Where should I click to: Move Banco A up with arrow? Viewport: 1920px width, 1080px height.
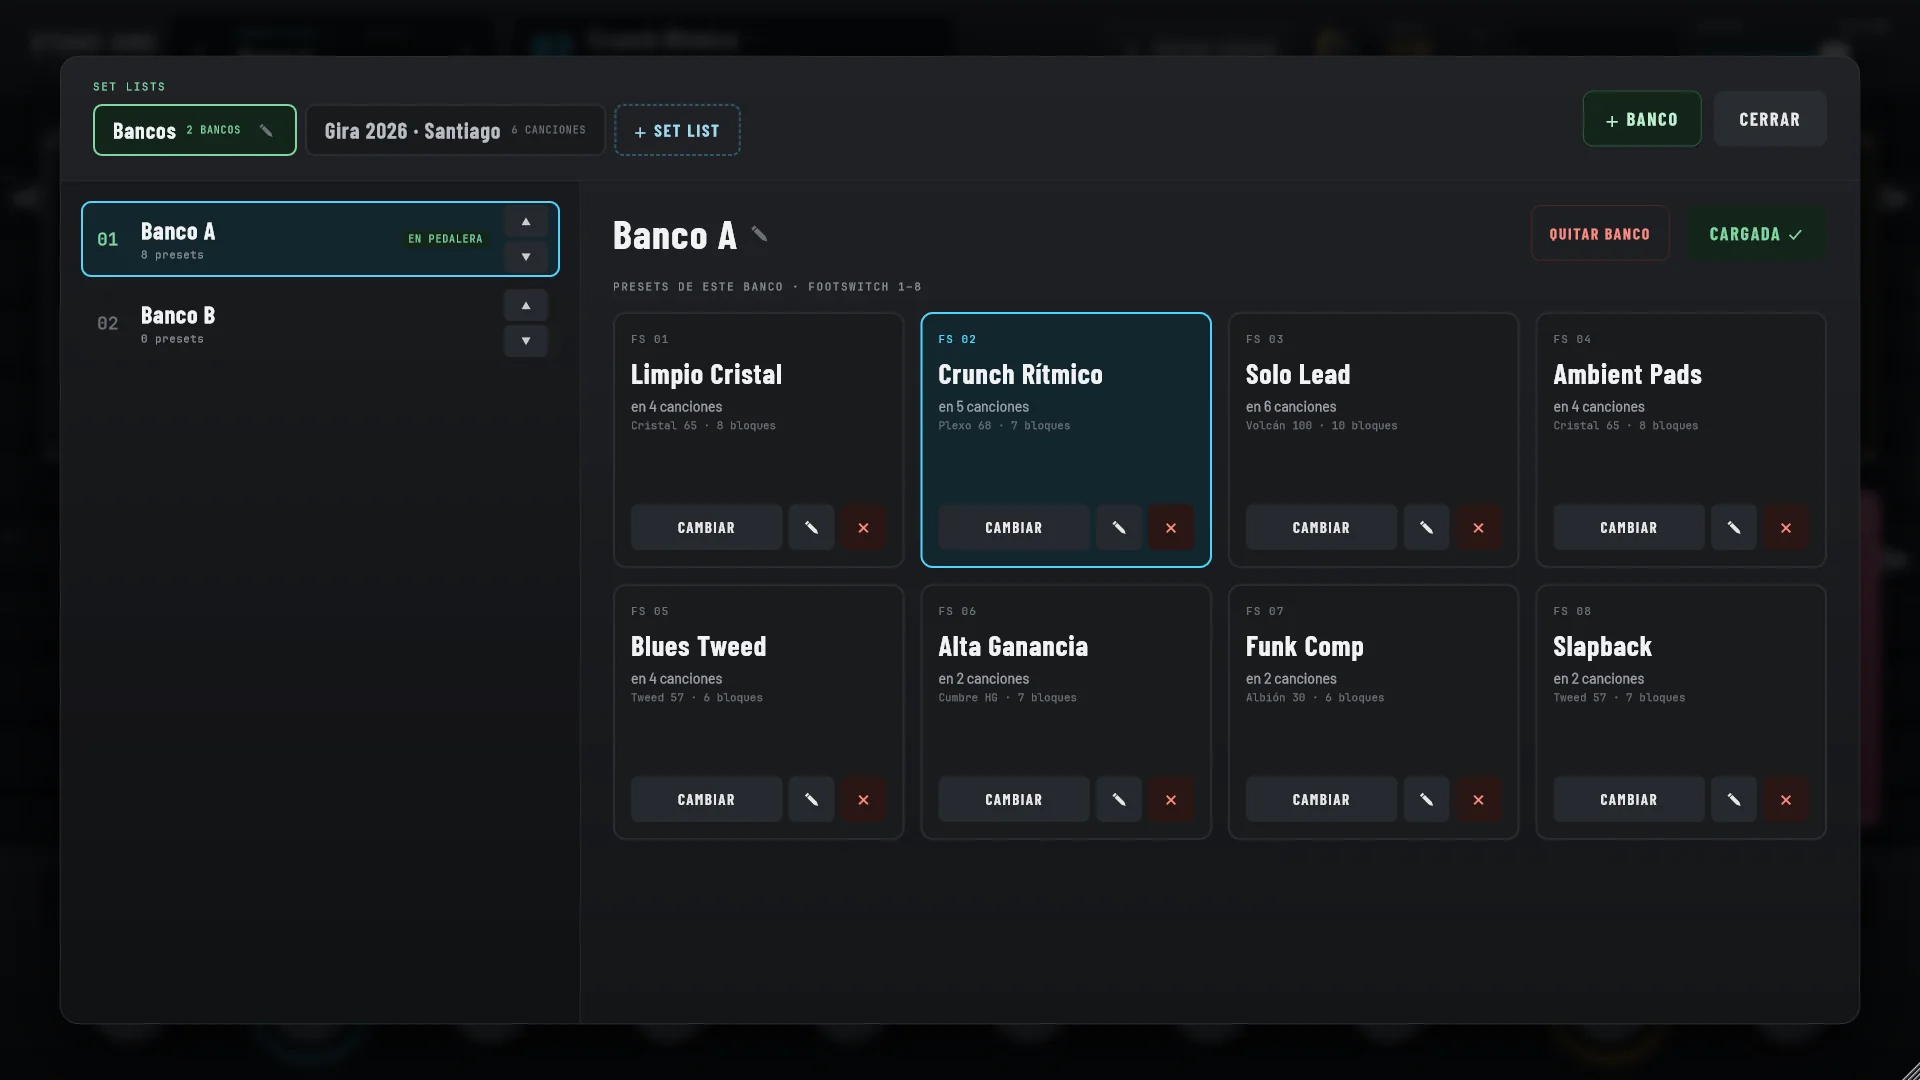click(x=526, y=222)
